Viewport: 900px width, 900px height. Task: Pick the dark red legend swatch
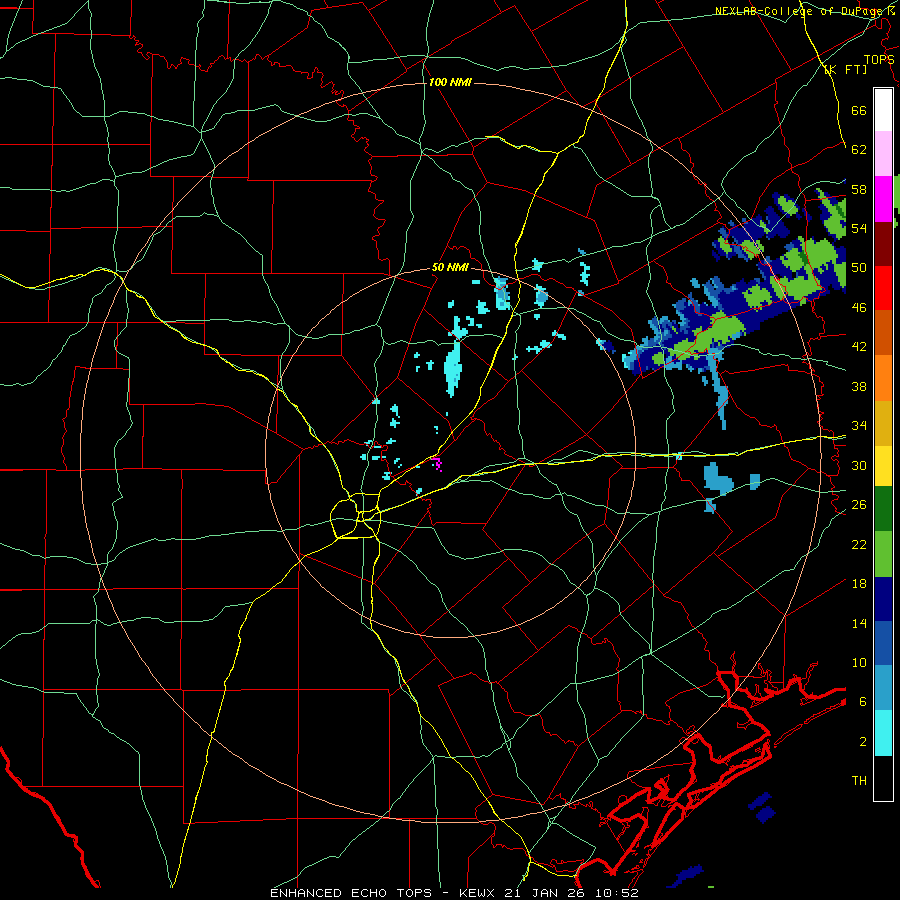(x=883, y=244)
